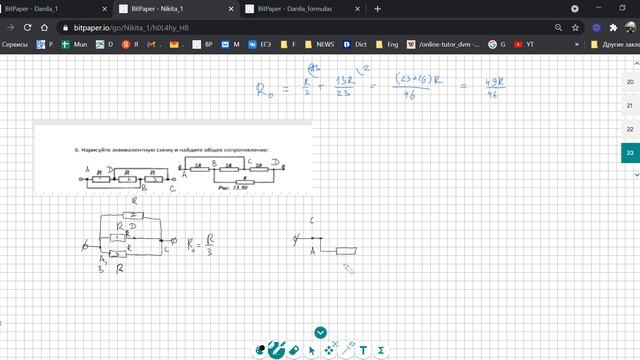
Task: Open the P bookmark
Action: 44,44
